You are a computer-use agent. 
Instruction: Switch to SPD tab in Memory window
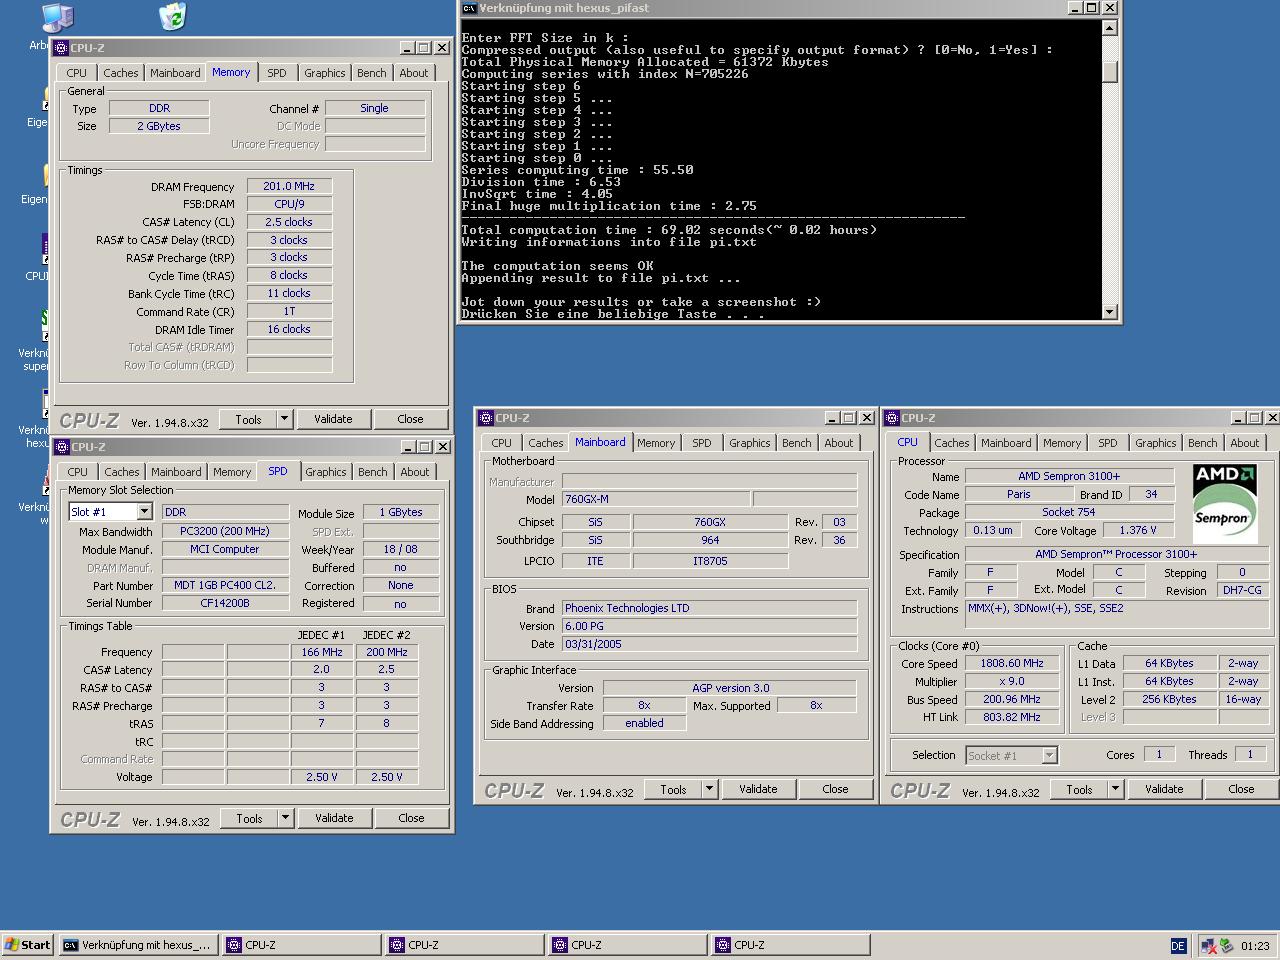pyautogui.click(x=277, y=73)
